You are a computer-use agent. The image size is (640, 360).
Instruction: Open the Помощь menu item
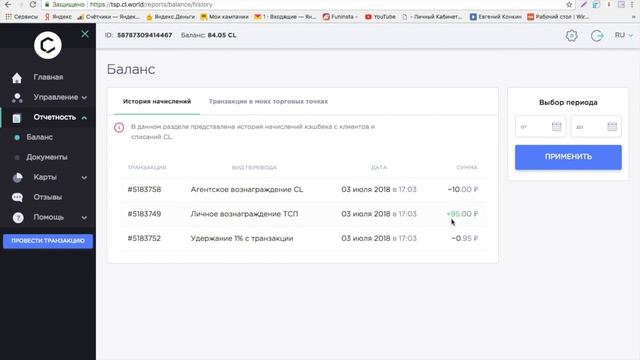click(49, 217)
